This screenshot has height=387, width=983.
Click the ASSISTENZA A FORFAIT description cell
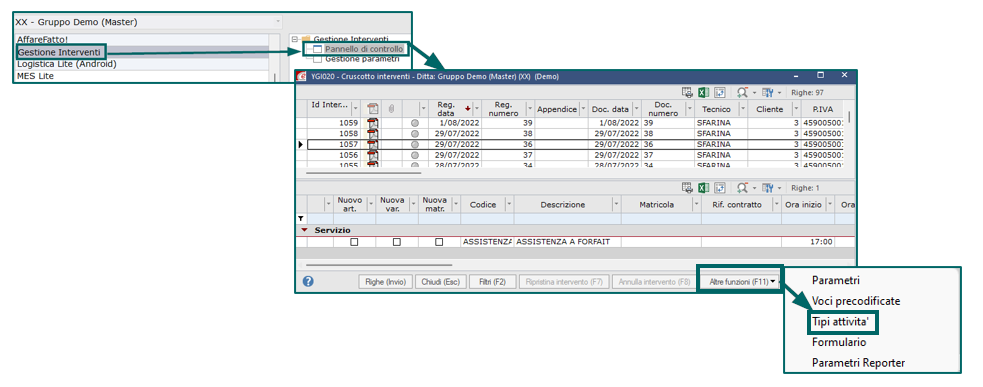[x=567, y=241]
